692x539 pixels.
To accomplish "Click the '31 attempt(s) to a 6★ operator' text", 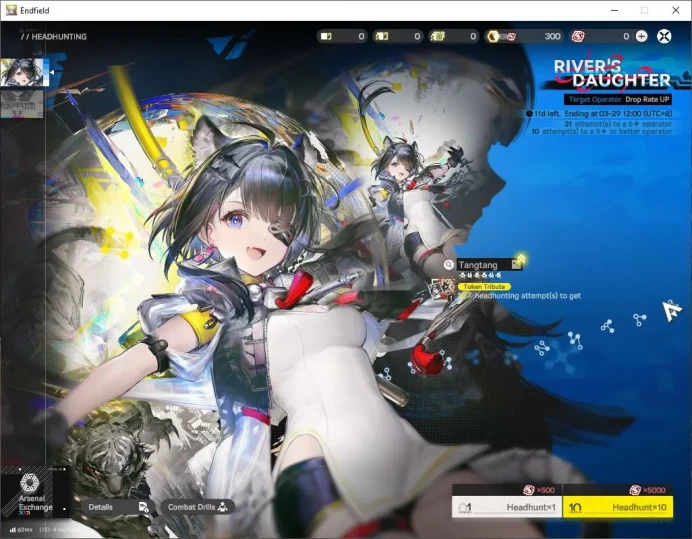I will coord(618,124).
